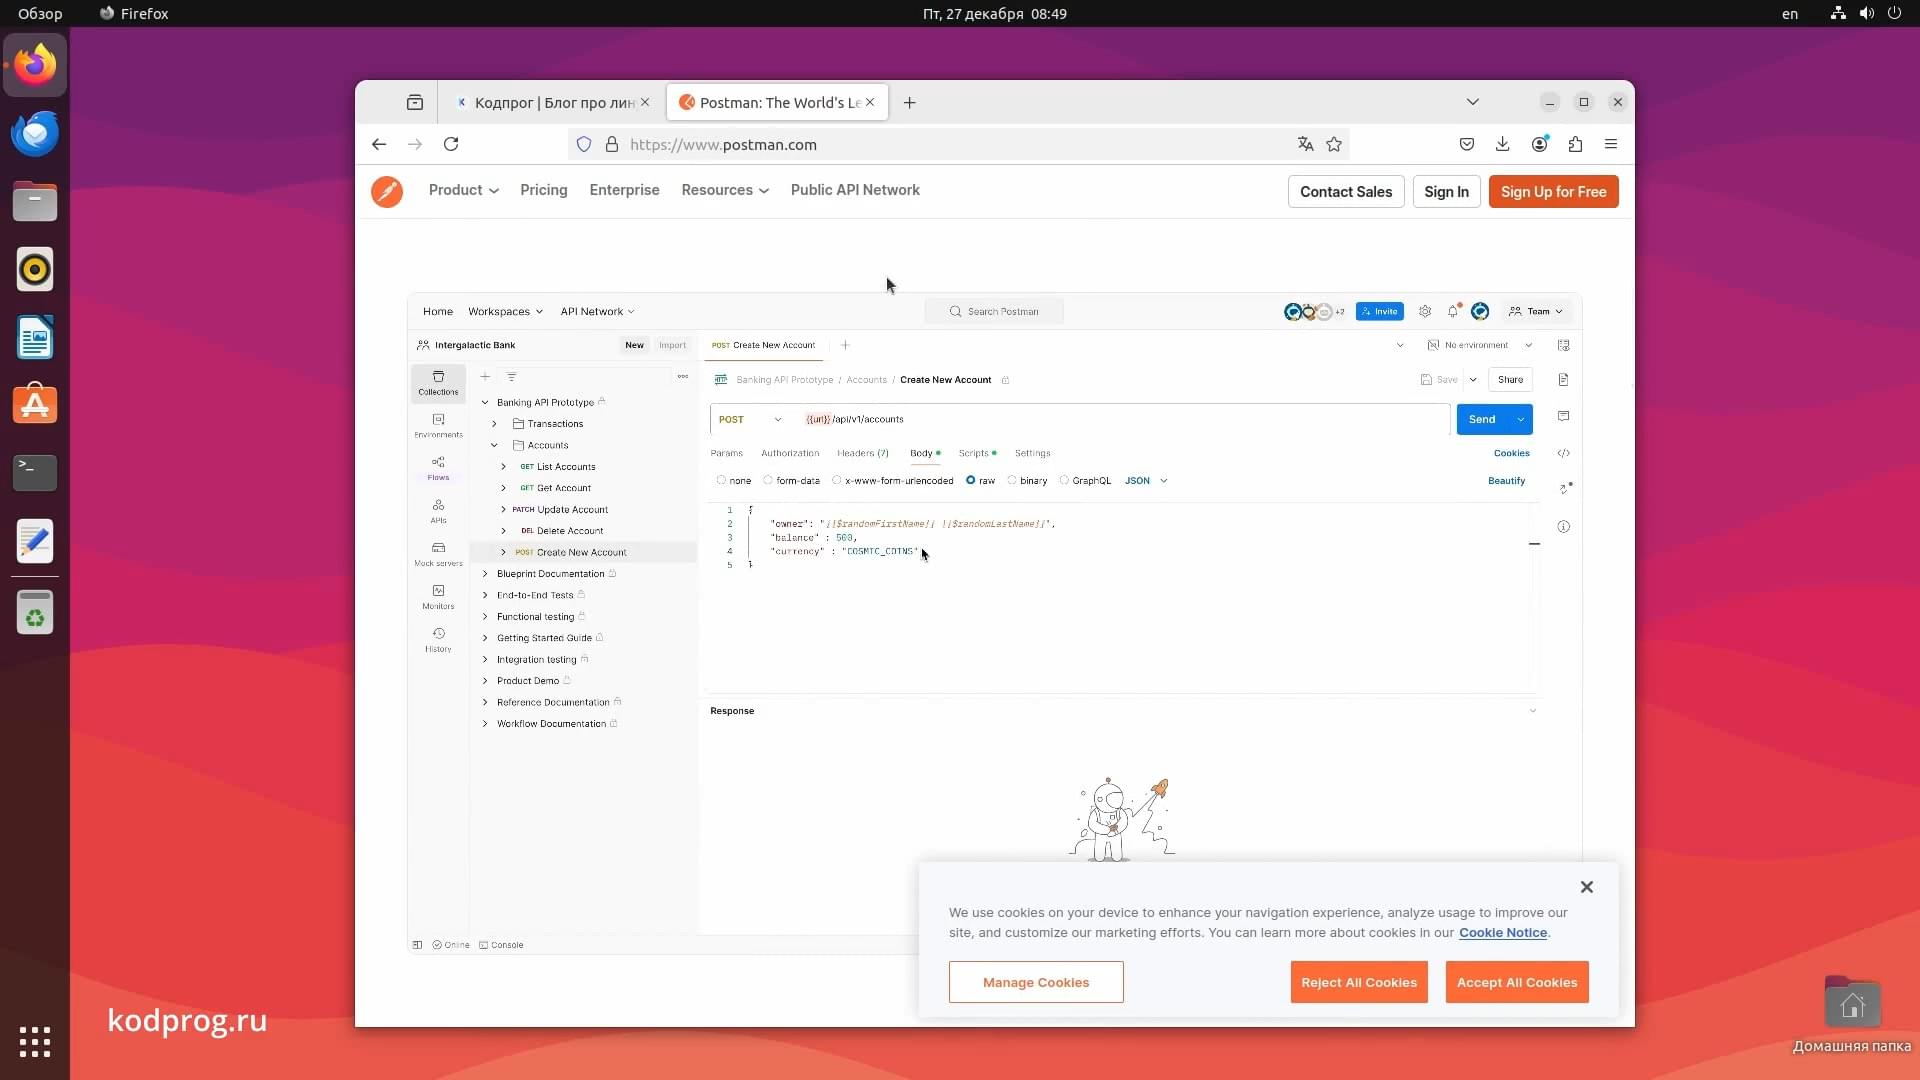Bookmark this page with the star icon
This screenshot has height=1080, width=1920.
(x=1334, y=144)
